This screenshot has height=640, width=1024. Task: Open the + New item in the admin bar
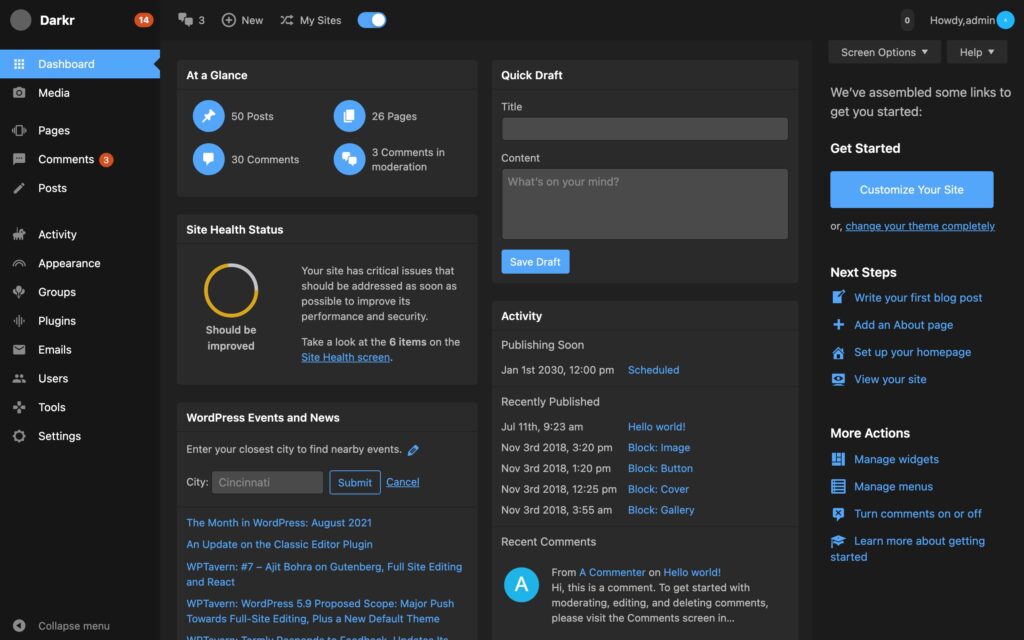click(x=242, y=19)
